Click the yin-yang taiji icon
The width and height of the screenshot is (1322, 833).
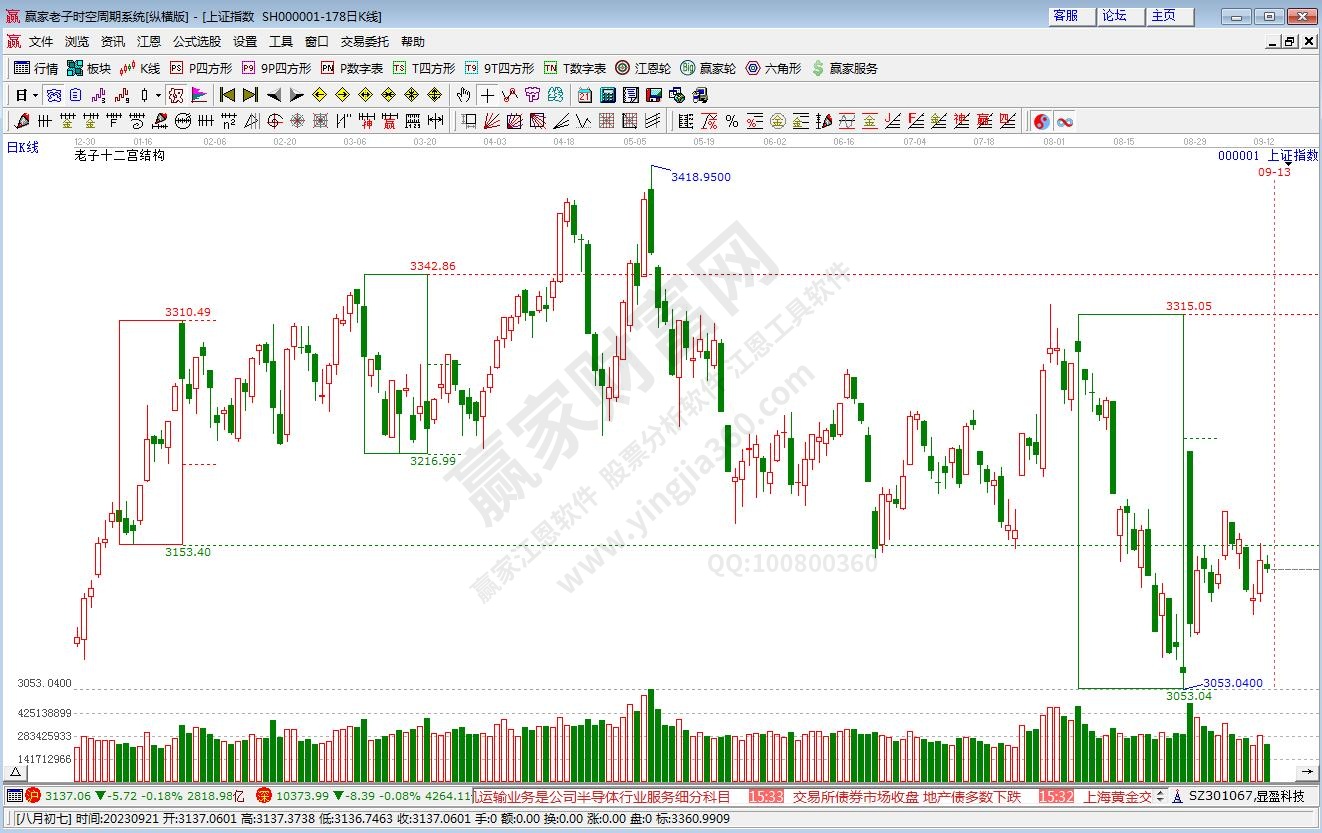pyautogui.click(x=1041, y=121)
